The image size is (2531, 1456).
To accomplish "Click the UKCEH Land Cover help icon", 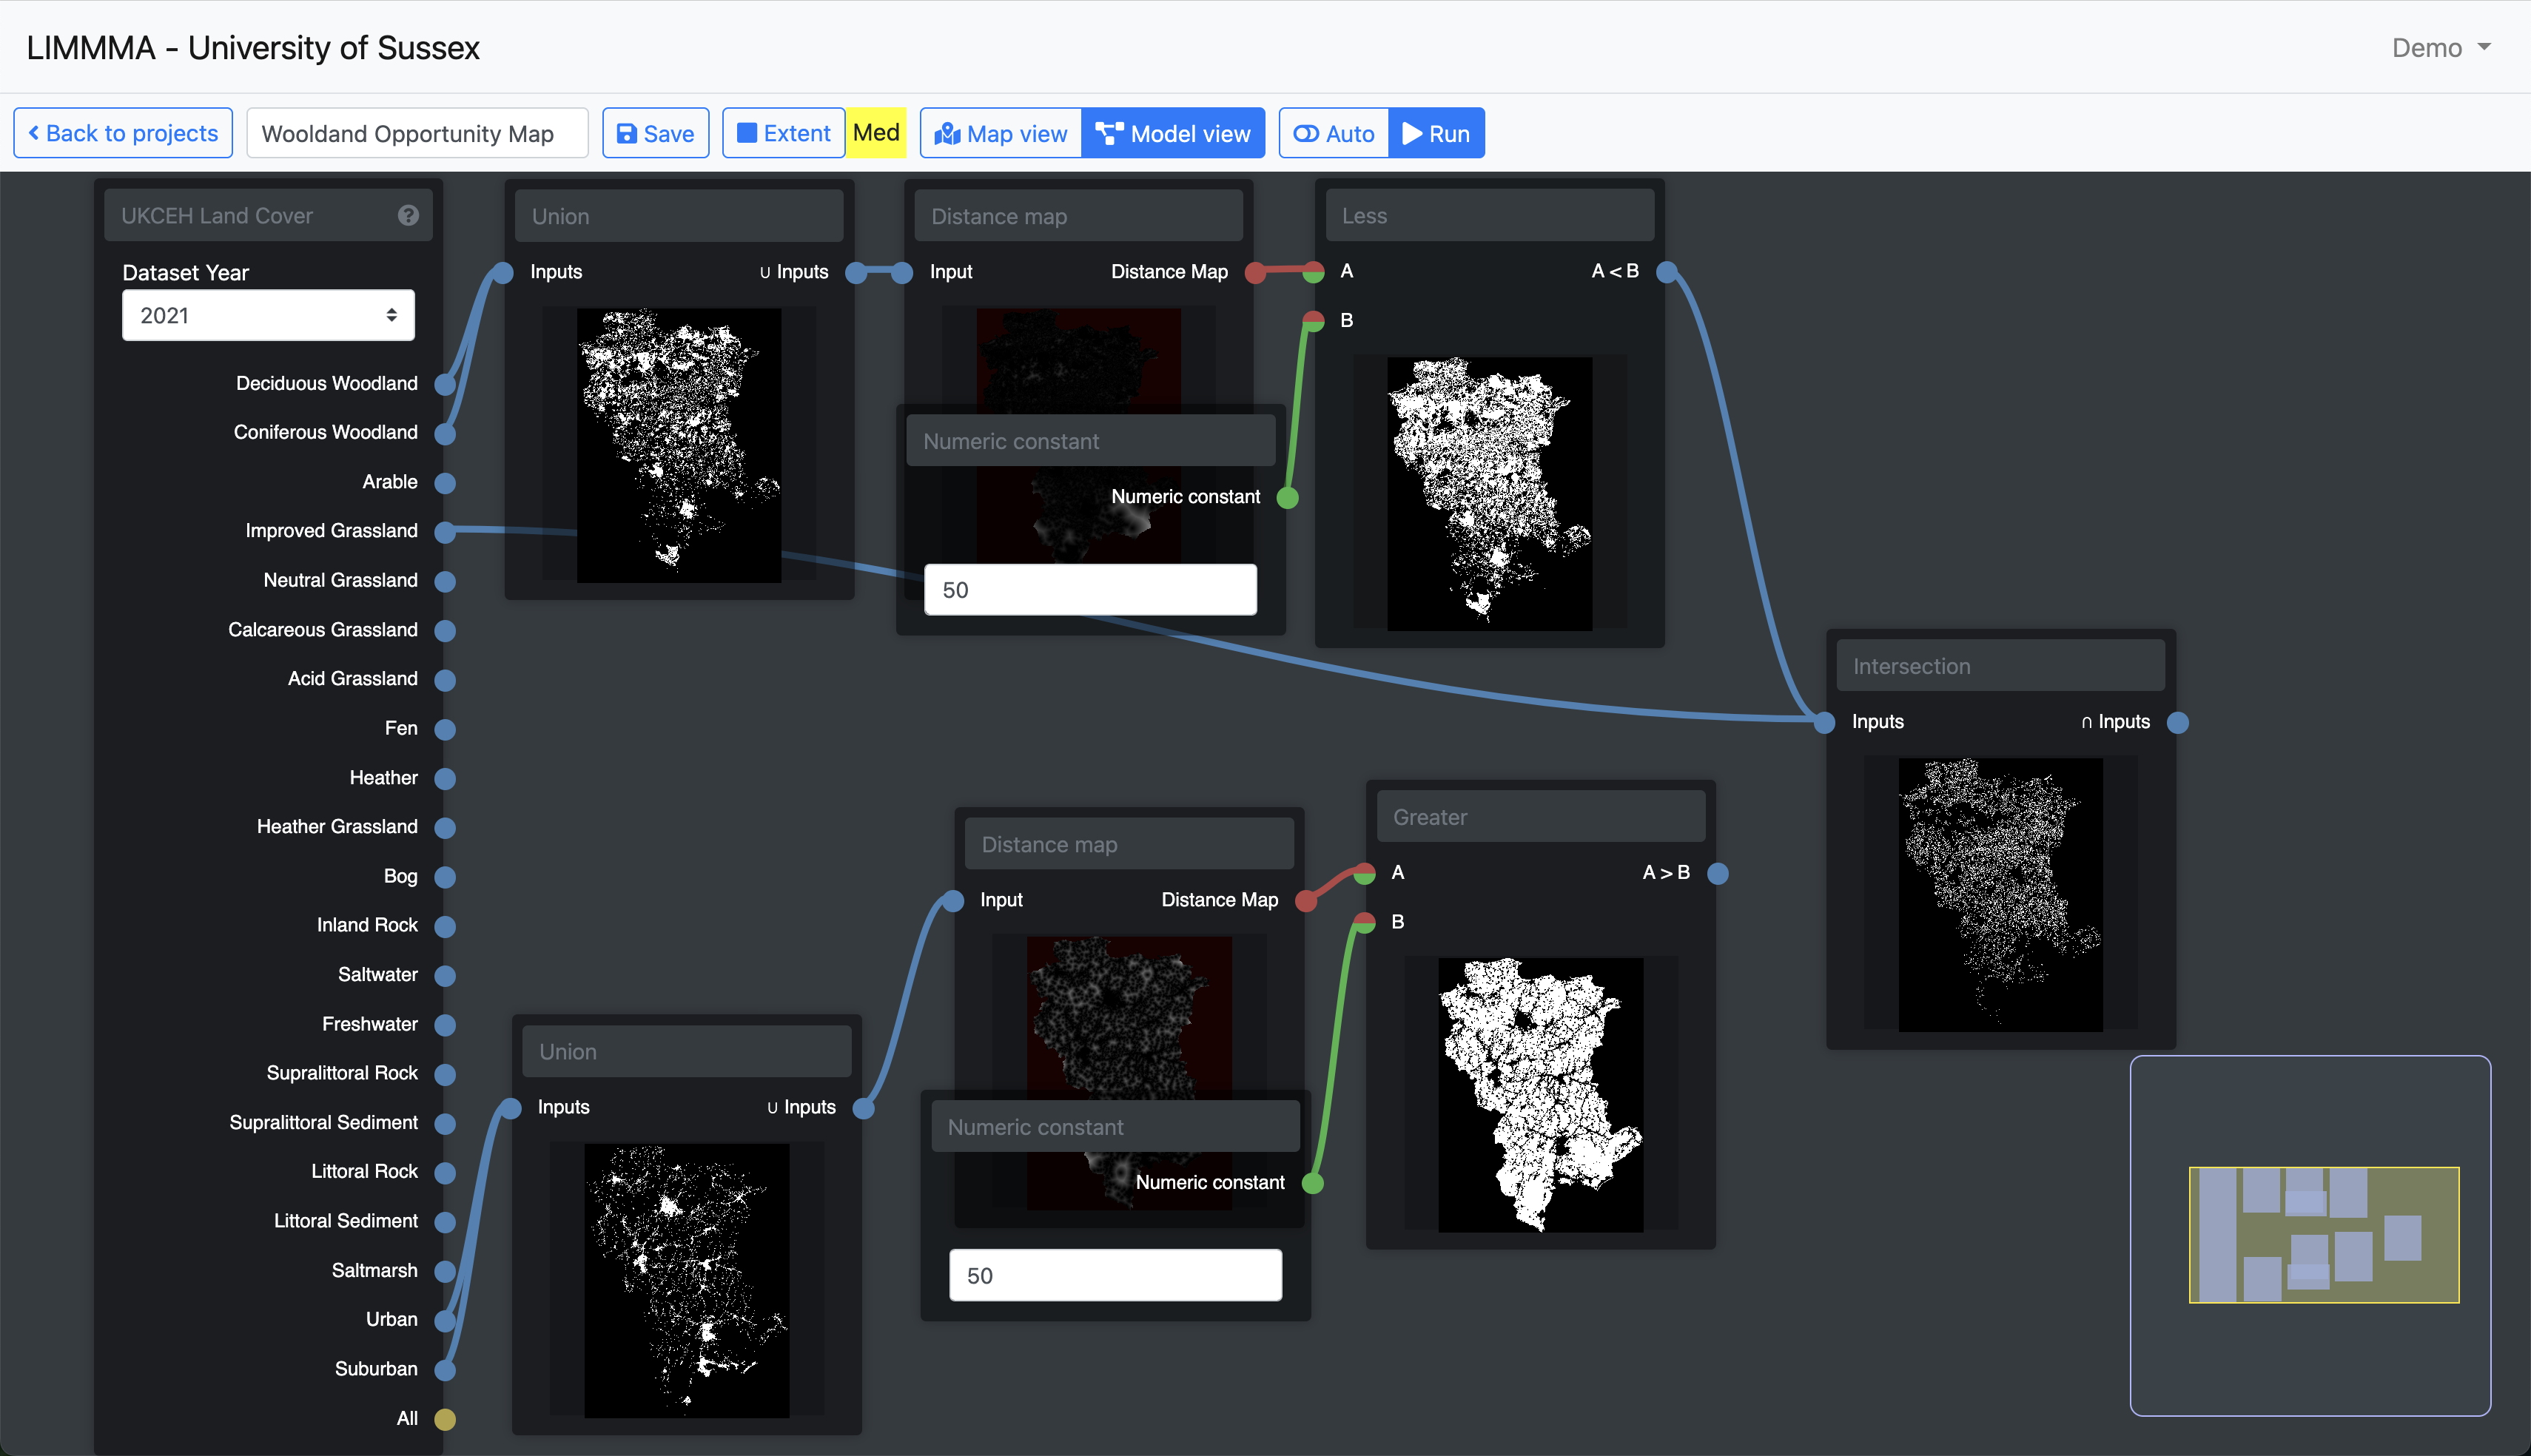I will coord(408,215).
